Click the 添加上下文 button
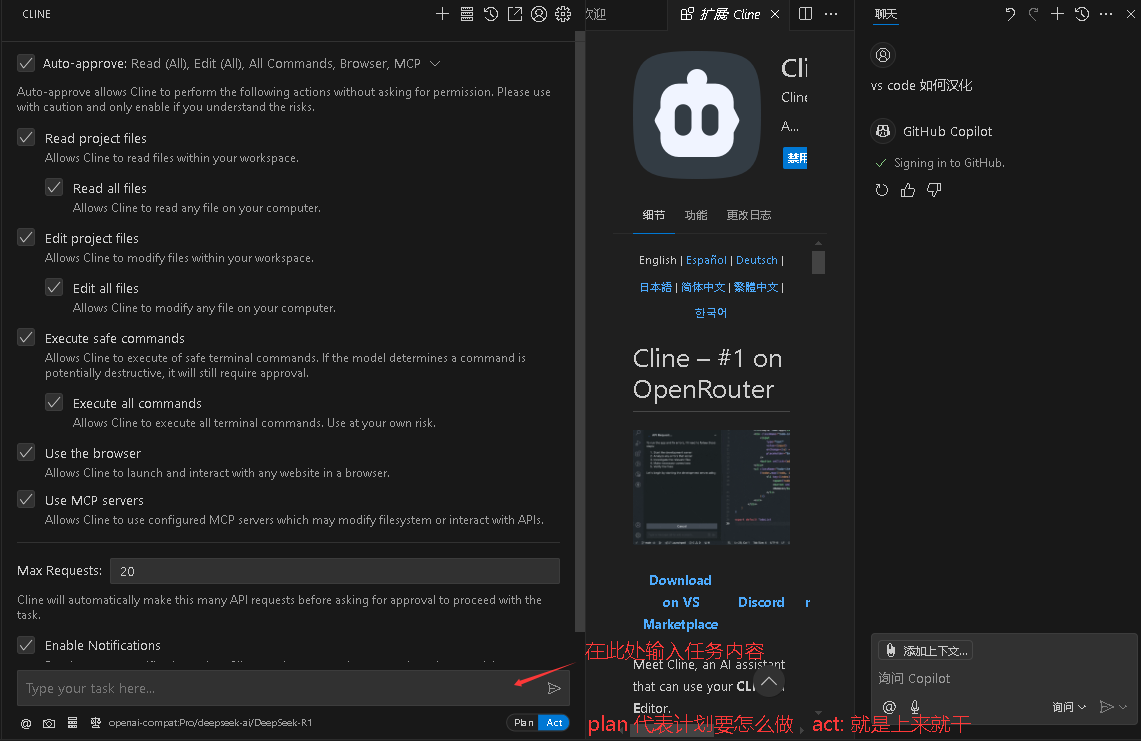 click(x=926, y=651)
